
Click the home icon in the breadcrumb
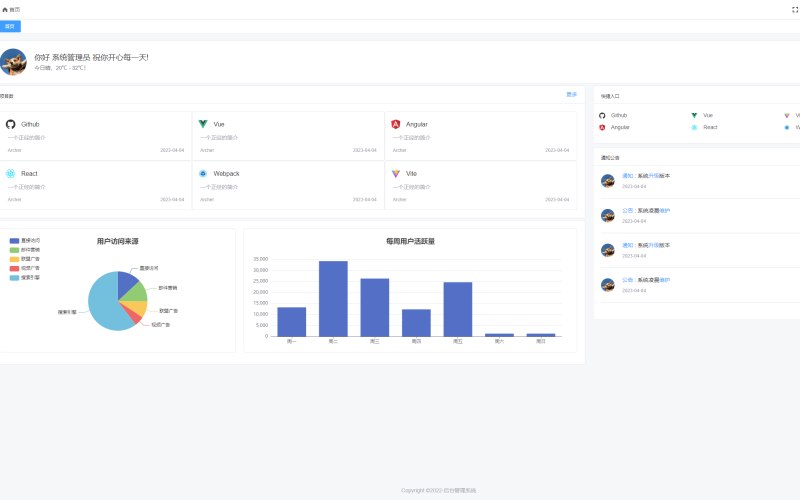(x=5, y=10)
